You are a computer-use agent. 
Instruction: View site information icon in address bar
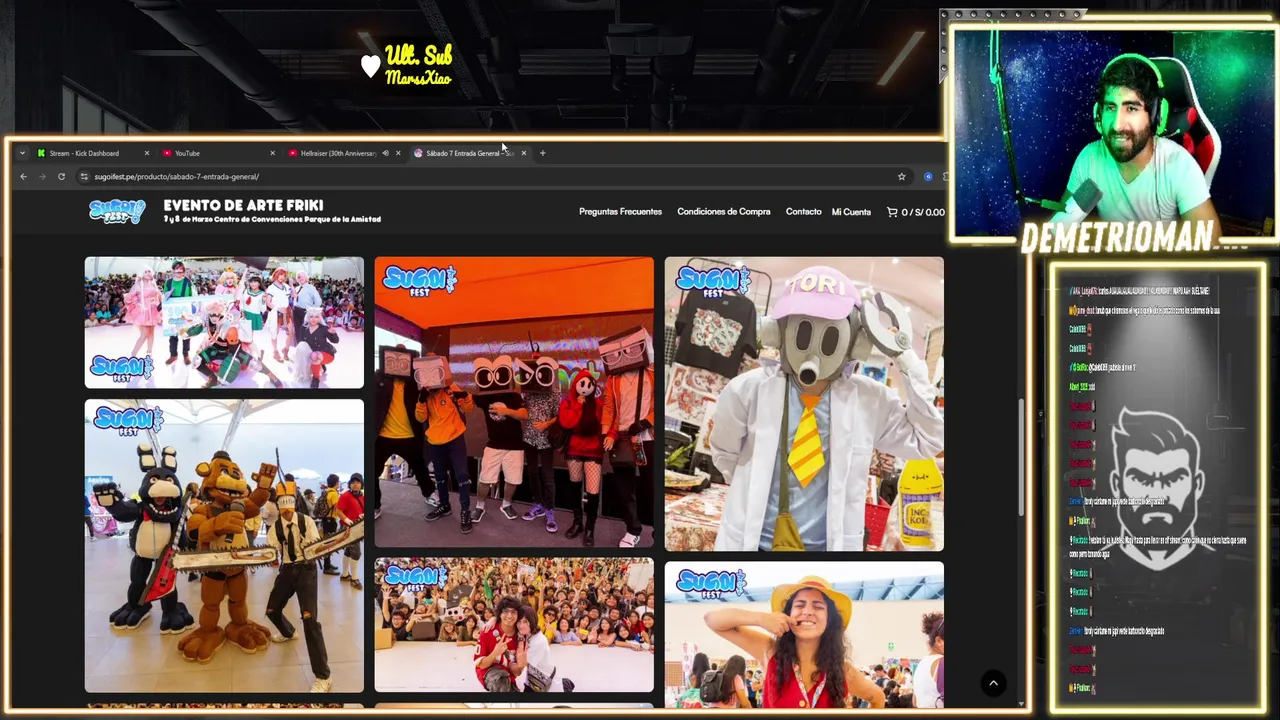84,176
